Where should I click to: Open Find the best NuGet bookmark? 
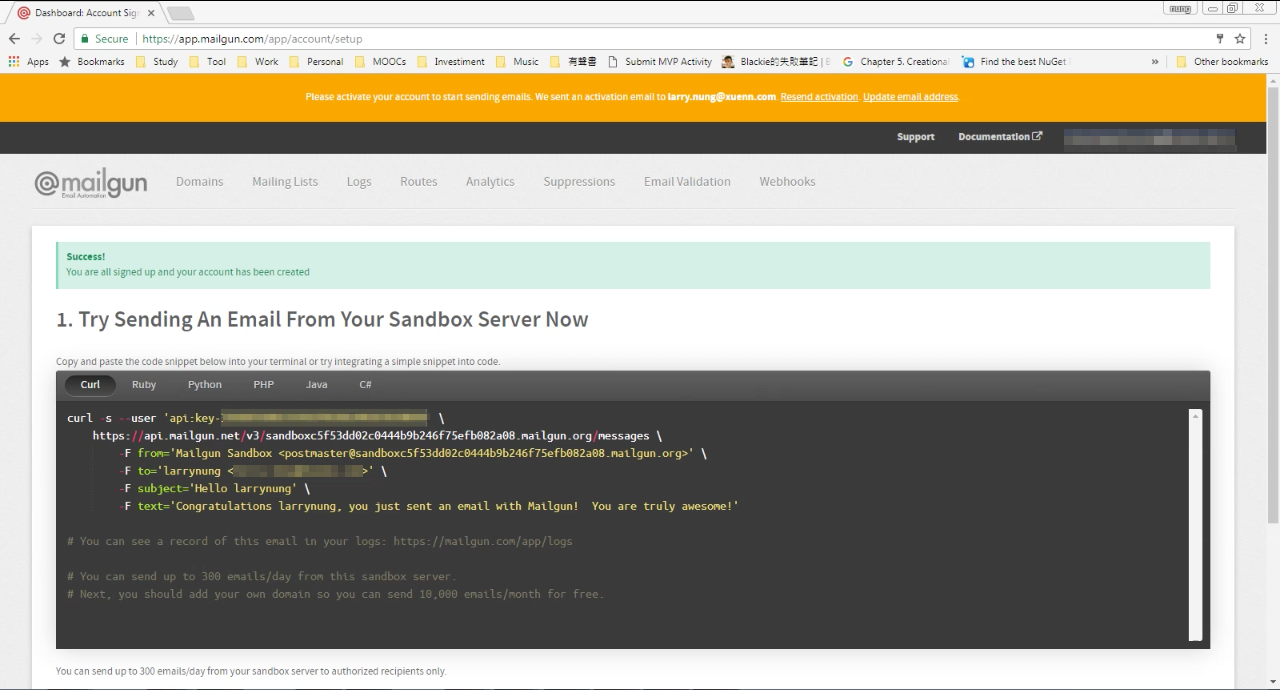click(x=1014, y=62)
